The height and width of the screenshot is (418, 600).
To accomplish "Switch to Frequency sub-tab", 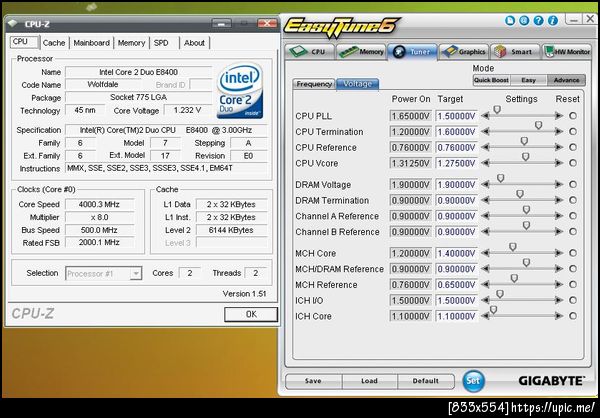I will pyautogui.click(x=314, y=84).
